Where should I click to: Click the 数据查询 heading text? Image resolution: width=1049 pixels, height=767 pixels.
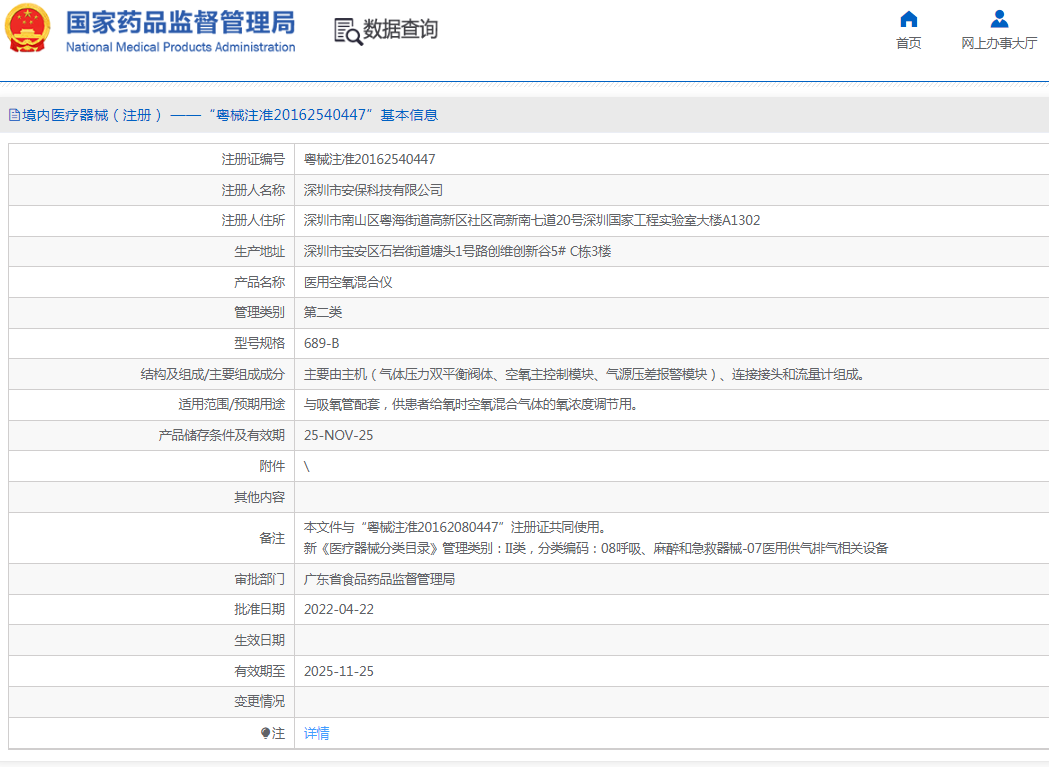400,30
